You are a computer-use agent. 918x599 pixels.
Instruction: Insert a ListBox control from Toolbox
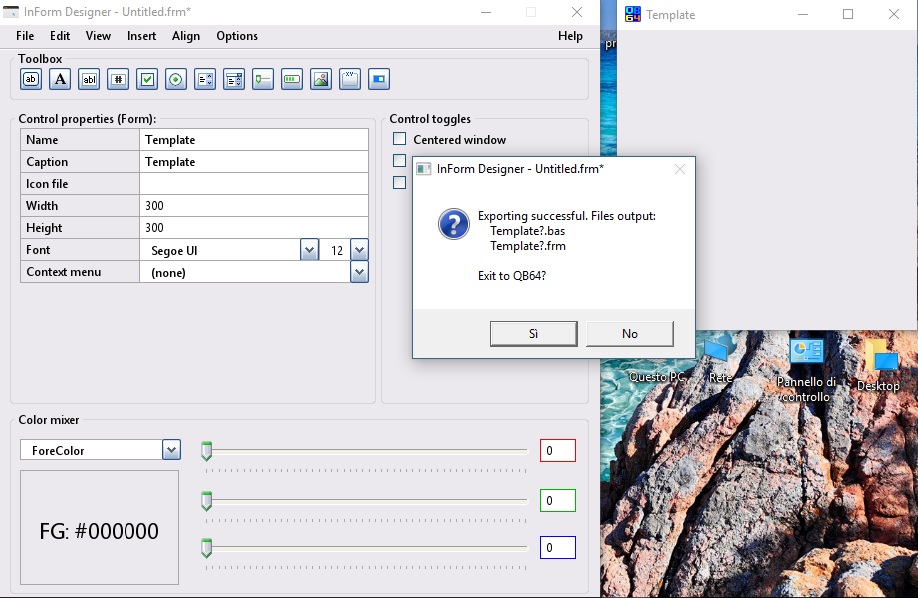click(x=205, y=79)
